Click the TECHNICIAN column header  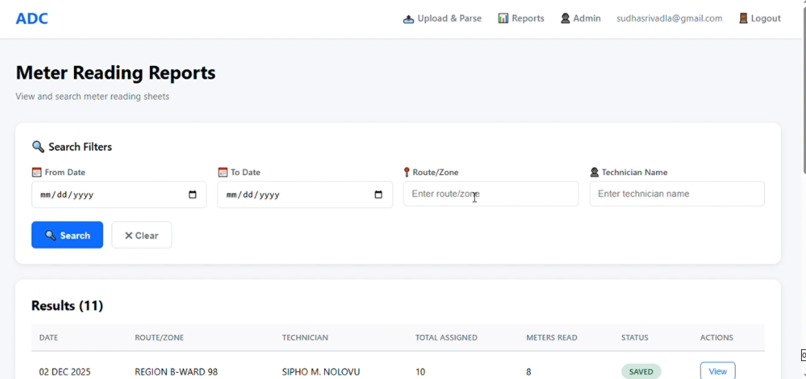[x=305, y=338]
